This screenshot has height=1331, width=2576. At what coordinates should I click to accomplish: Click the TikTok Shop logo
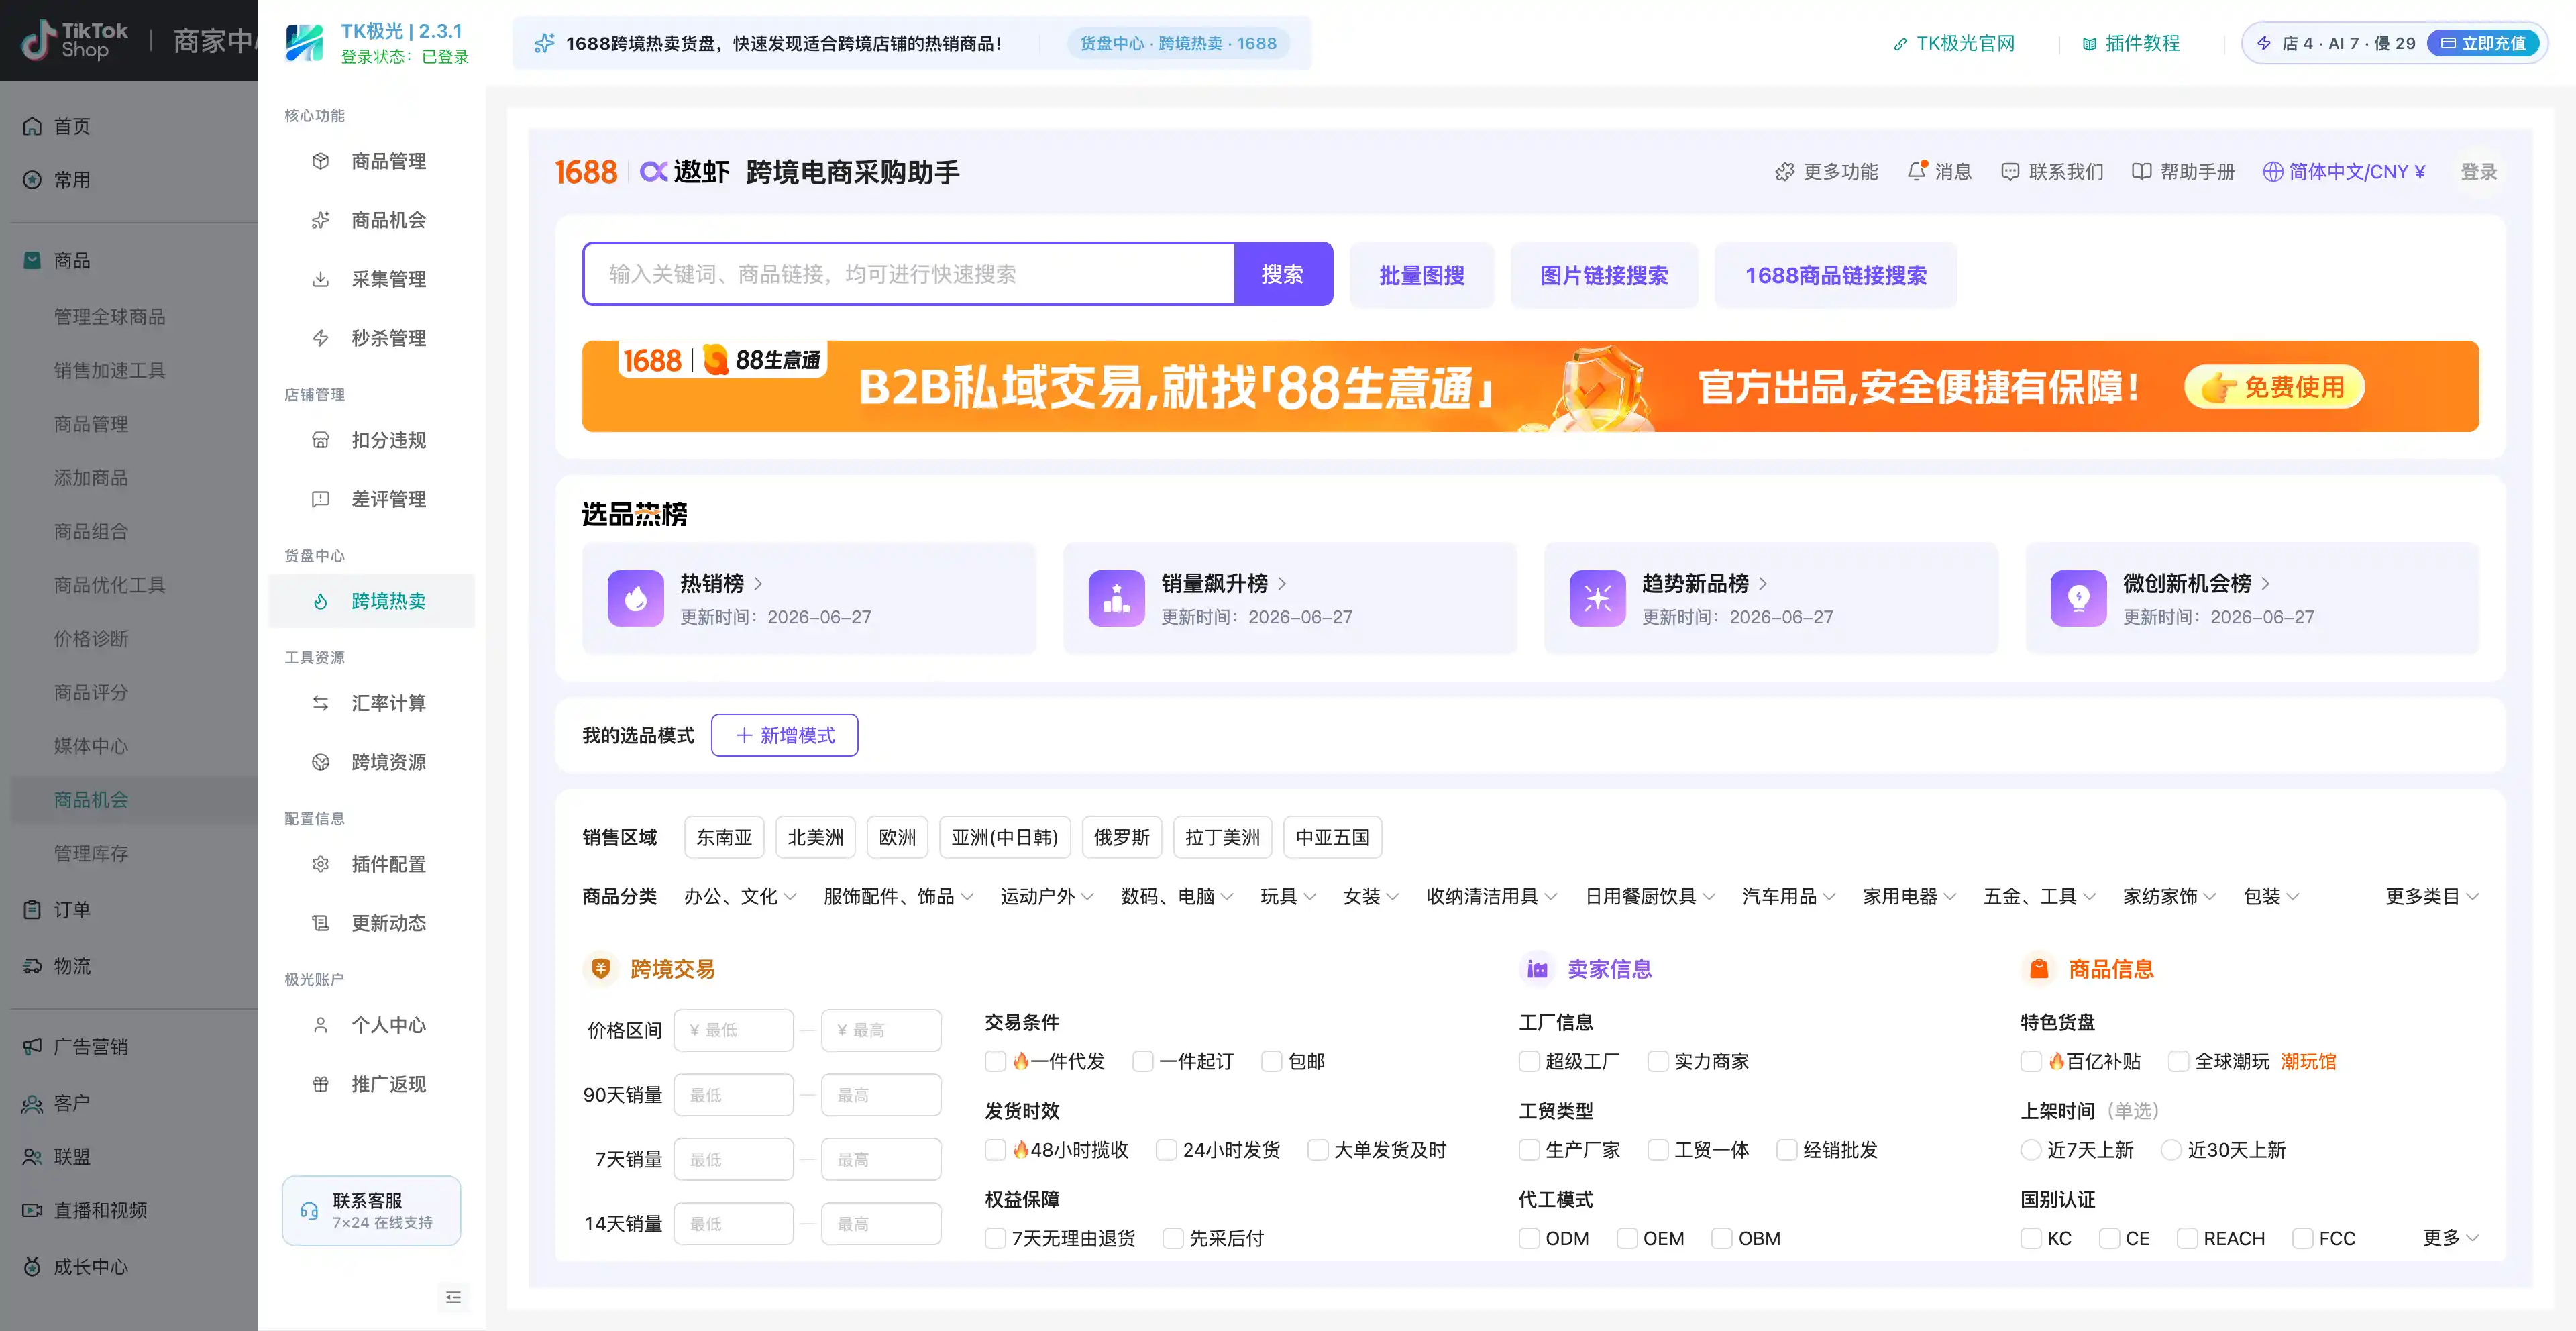(x=76, y=40)
